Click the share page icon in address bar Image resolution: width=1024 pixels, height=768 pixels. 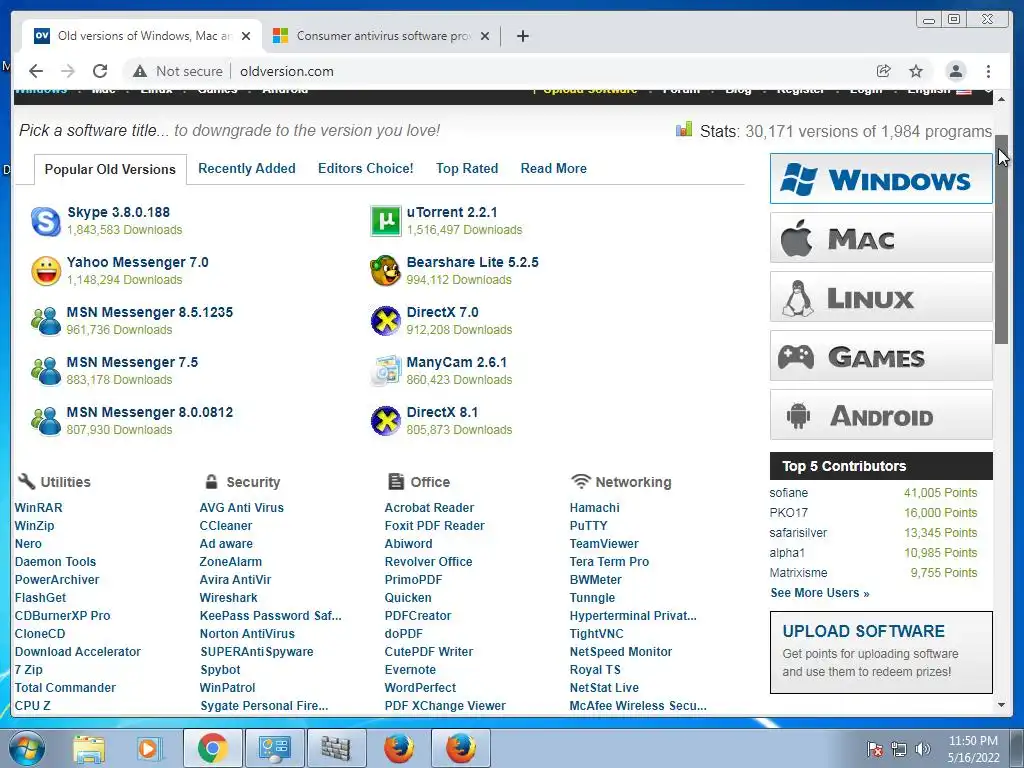point(884,71)
